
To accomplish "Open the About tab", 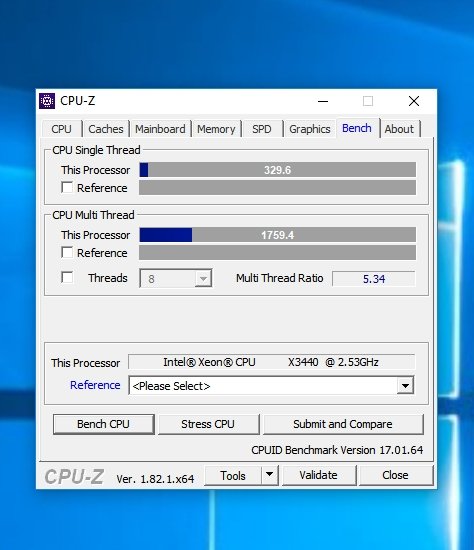I will pos(399,129).
